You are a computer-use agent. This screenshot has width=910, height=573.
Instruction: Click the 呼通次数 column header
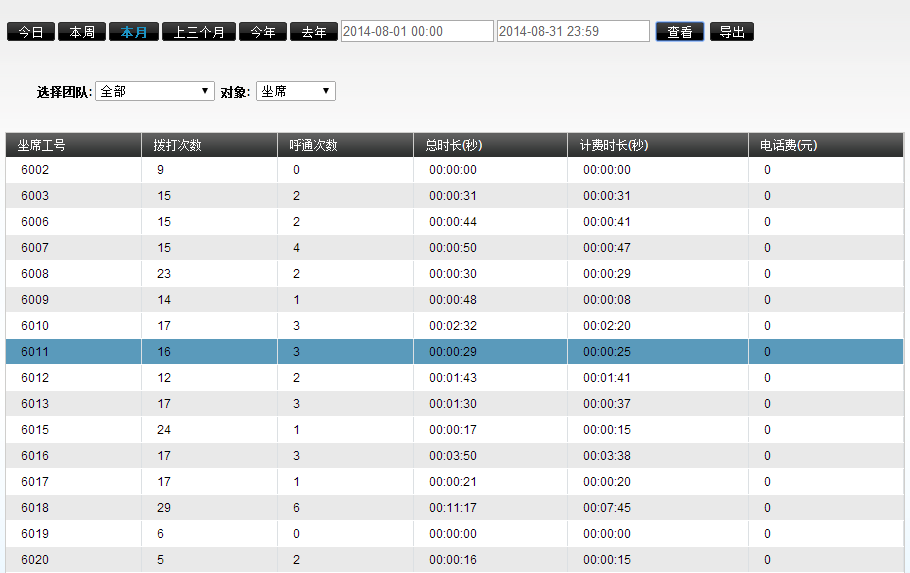313,146
